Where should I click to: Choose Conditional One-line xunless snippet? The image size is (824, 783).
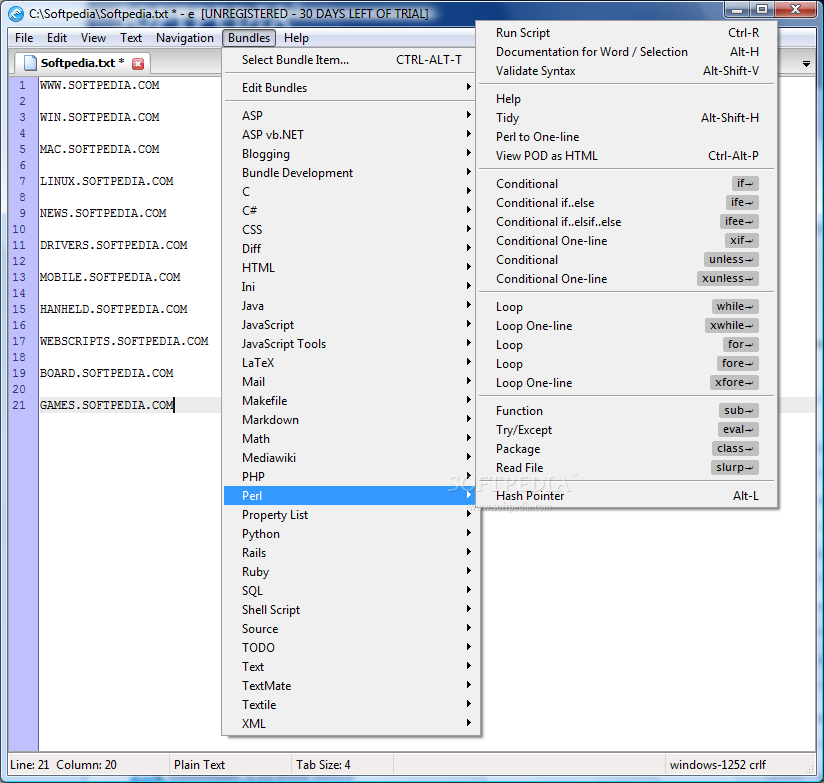pos(626,279)
